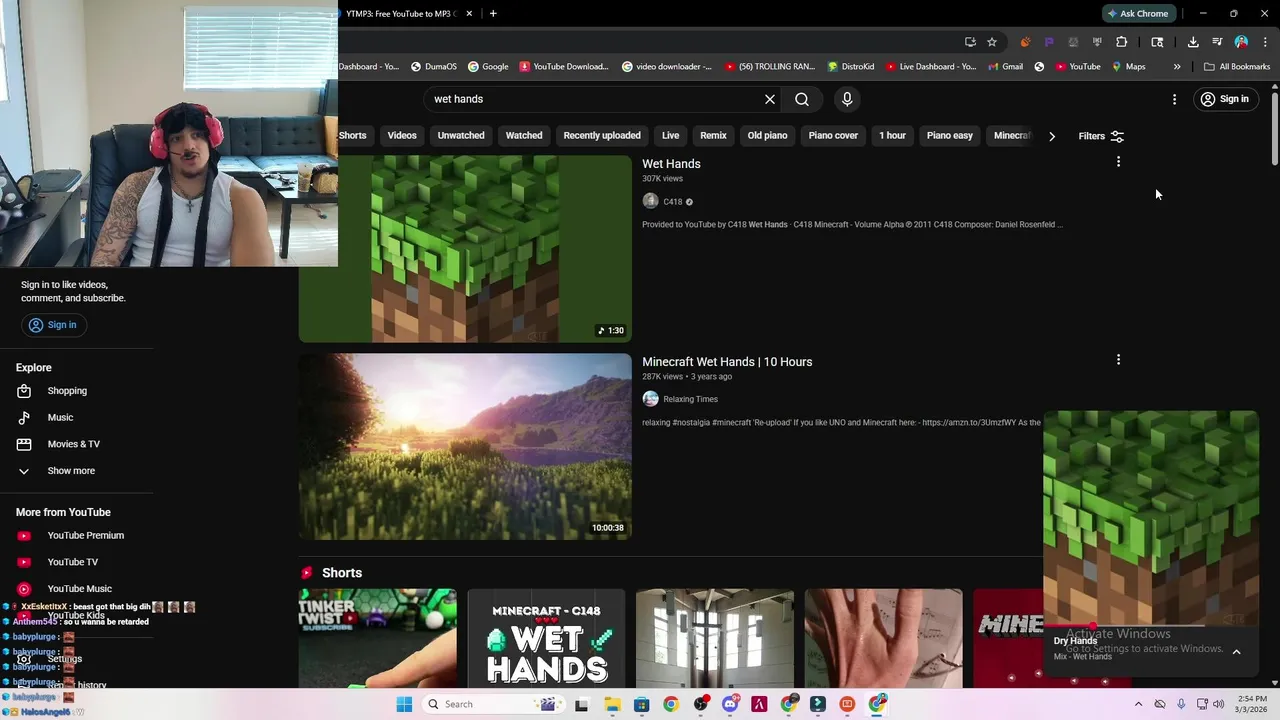The image size is (1280, 720).
Task: Click the orange extension icon
Action: [x=1025, y=42]
